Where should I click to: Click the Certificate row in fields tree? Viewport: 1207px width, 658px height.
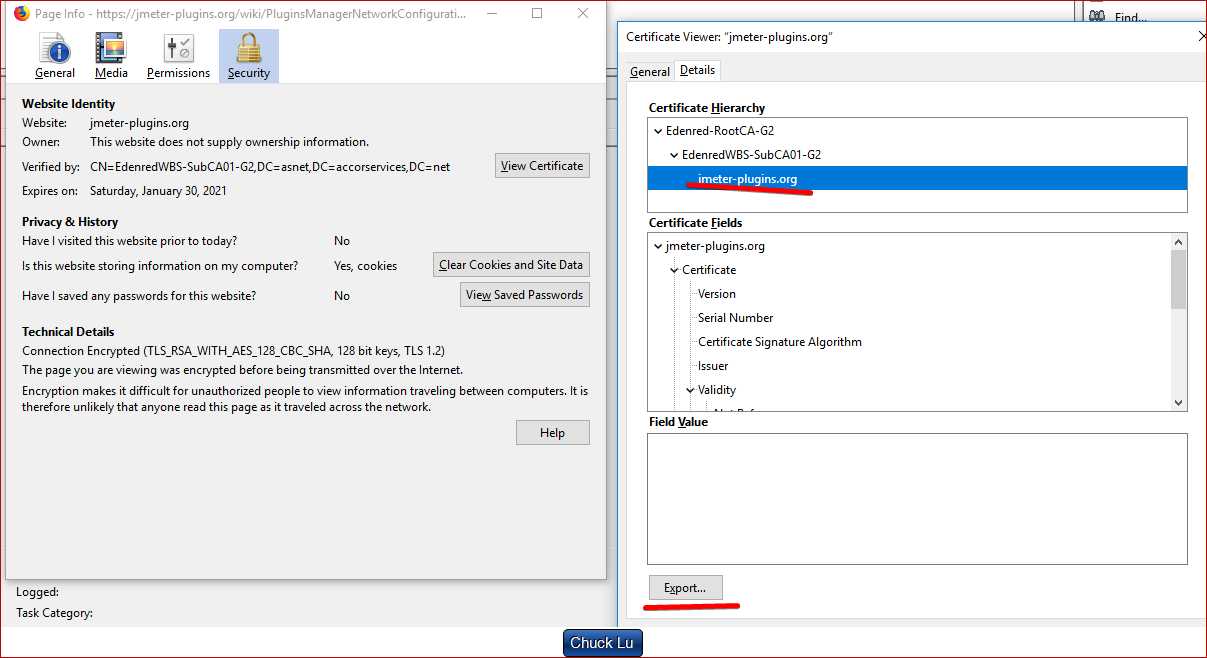(709, 270)
